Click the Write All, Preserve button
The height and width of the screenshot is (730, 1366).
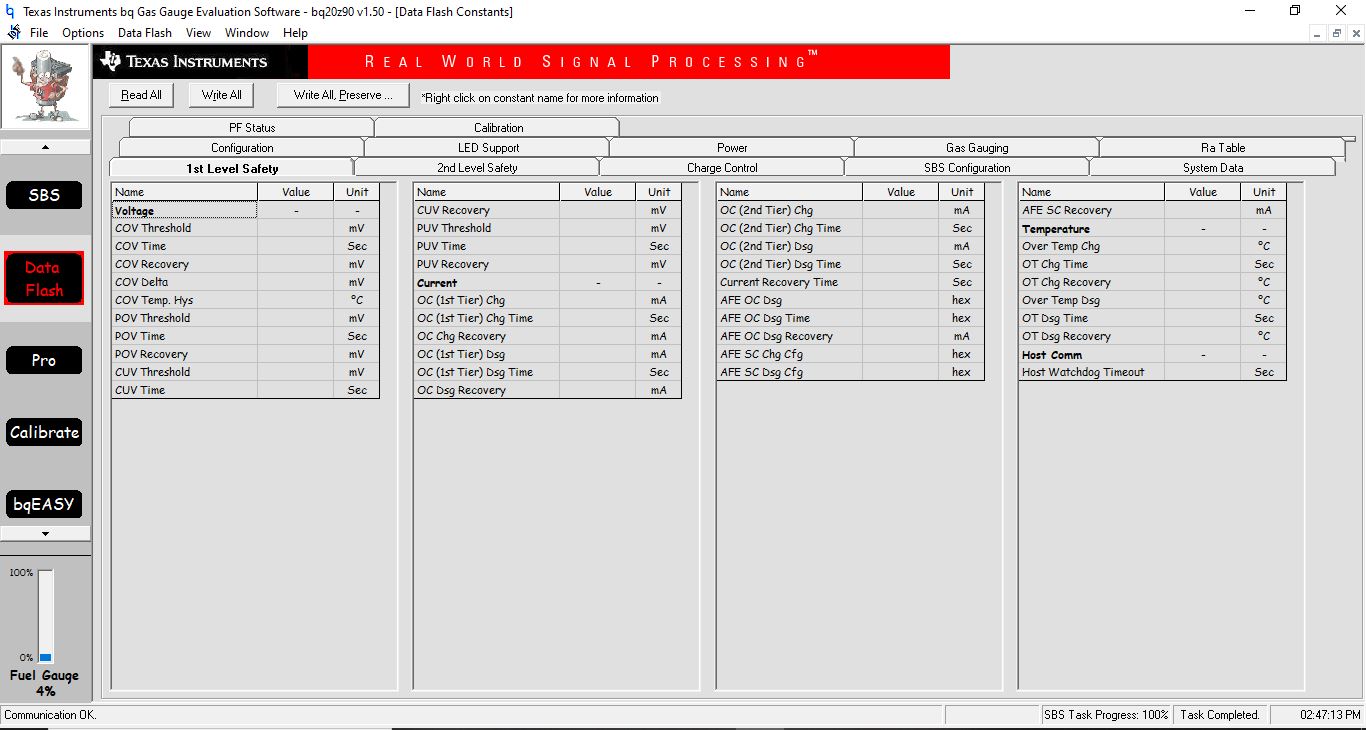[x=343, y=95]
